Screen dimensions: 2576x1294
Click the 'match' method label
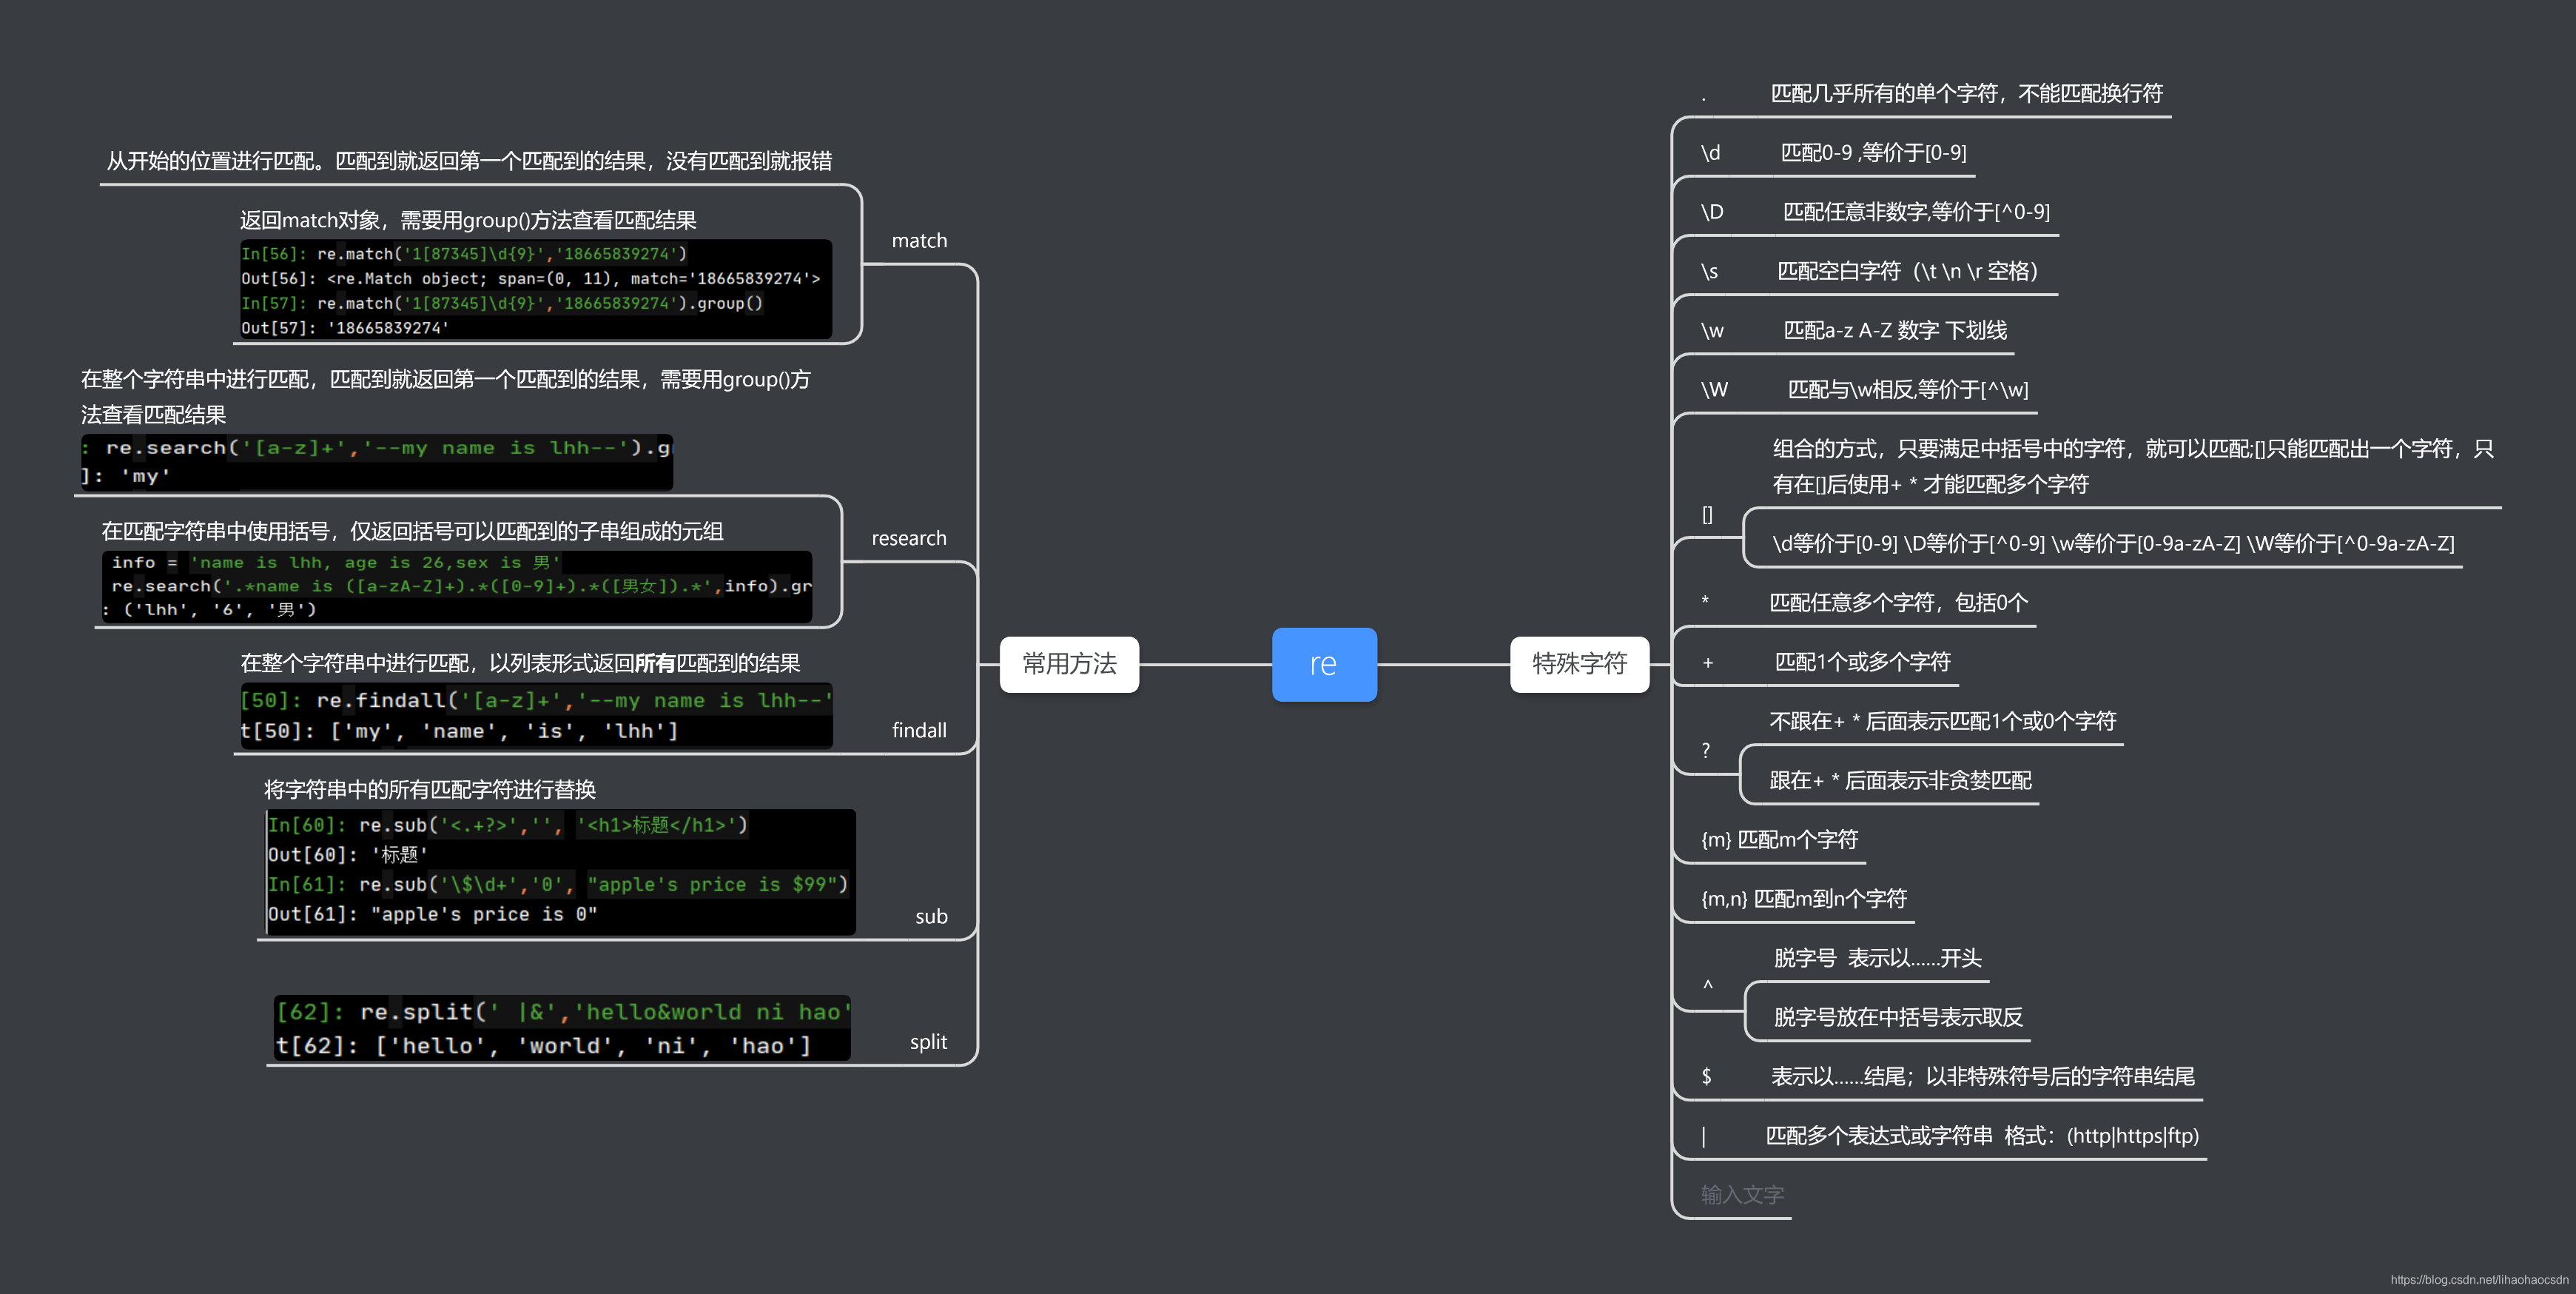click(919, 241)
